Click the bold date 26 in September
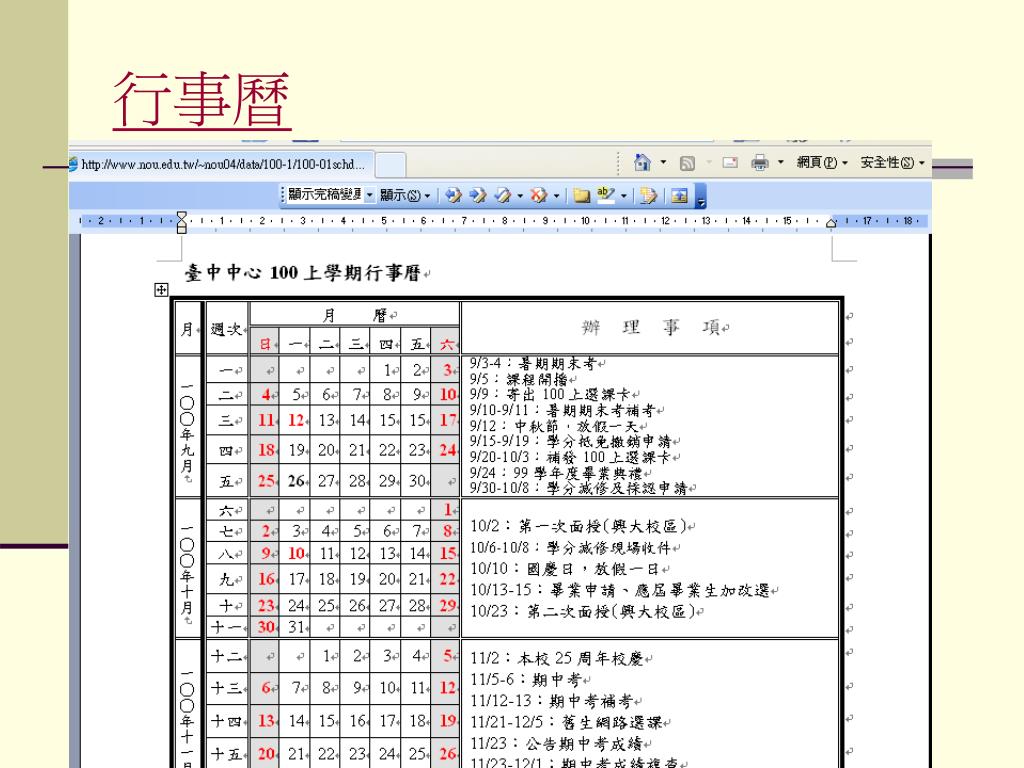Screen dimensions: 1024x768 pos(296,481)
